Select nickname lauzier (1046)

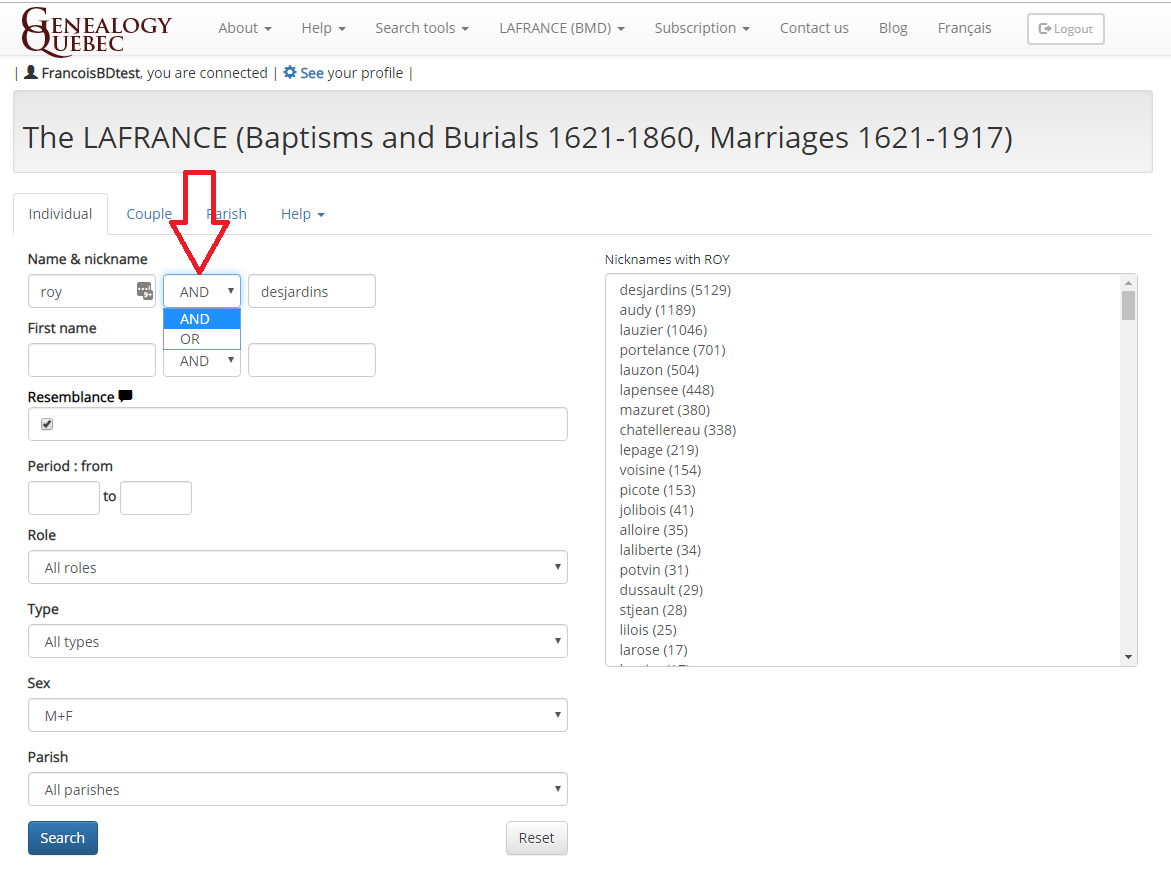[x=663, y=330]
